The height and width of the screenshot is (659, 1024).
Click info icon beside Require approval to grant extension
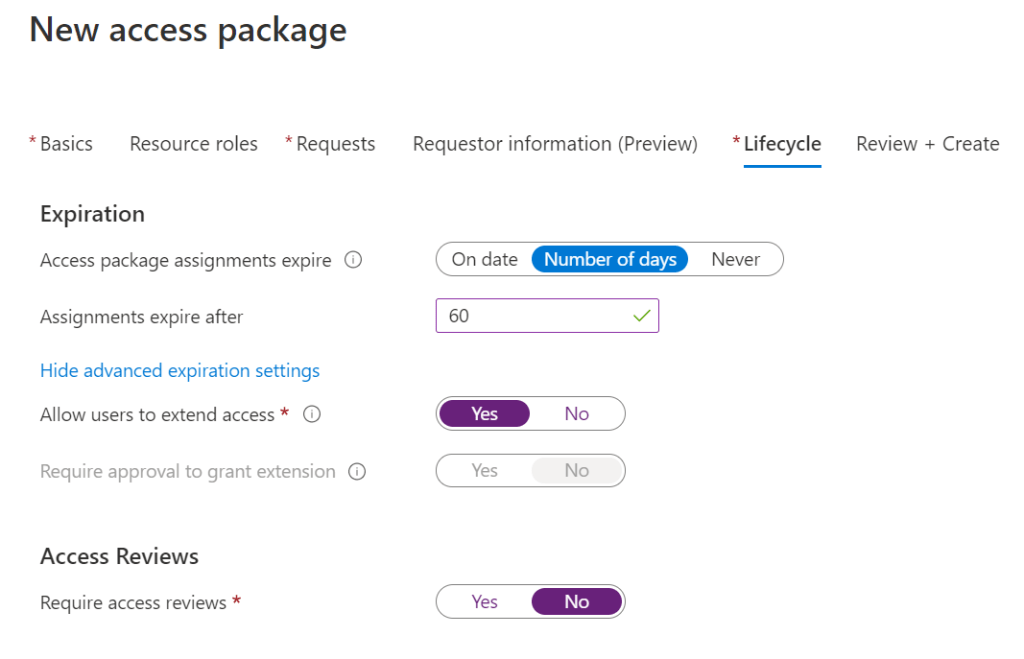point(357,471)
